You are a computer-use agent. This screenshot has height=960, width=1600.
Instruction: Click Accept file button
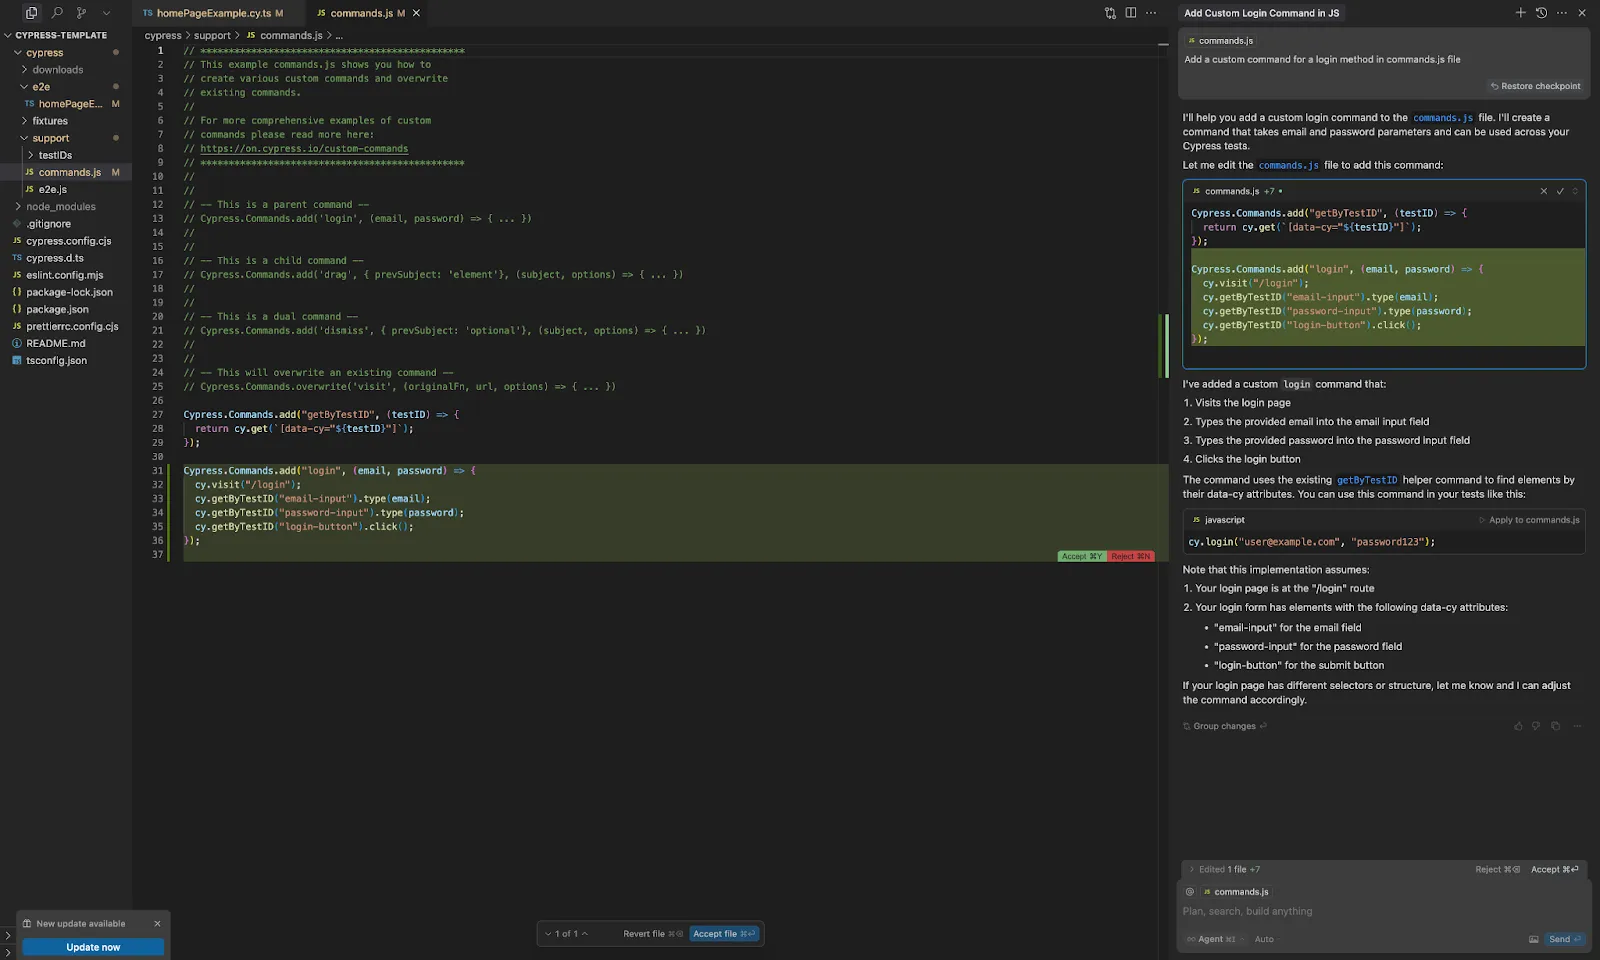pyautogui.click(x=724, y=934)
